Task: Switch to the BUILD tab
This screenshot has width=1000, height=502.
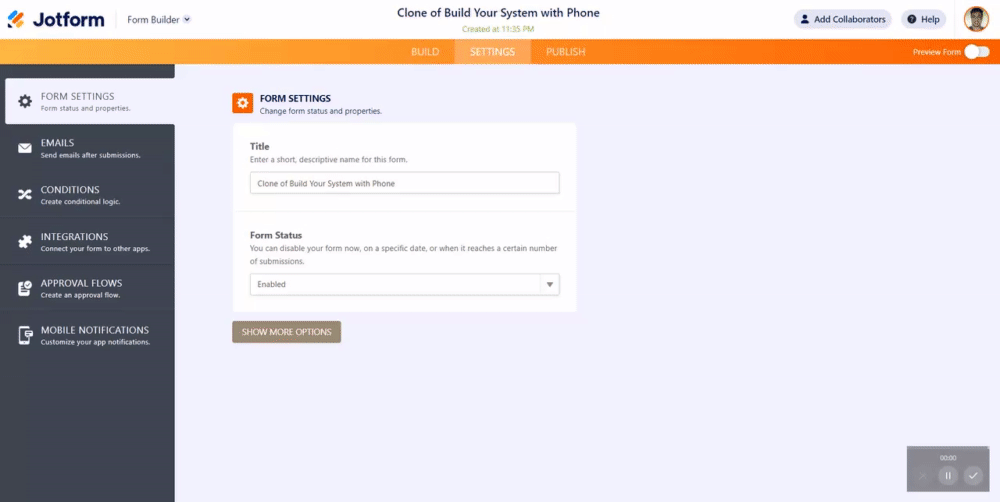Action: (425, 52)
